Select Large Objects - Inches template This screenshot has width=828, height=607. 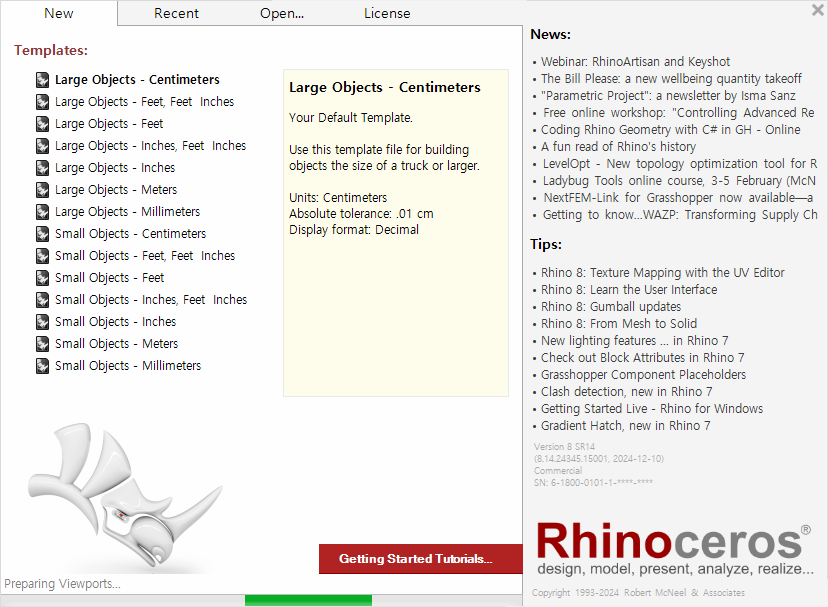[115, 168]
